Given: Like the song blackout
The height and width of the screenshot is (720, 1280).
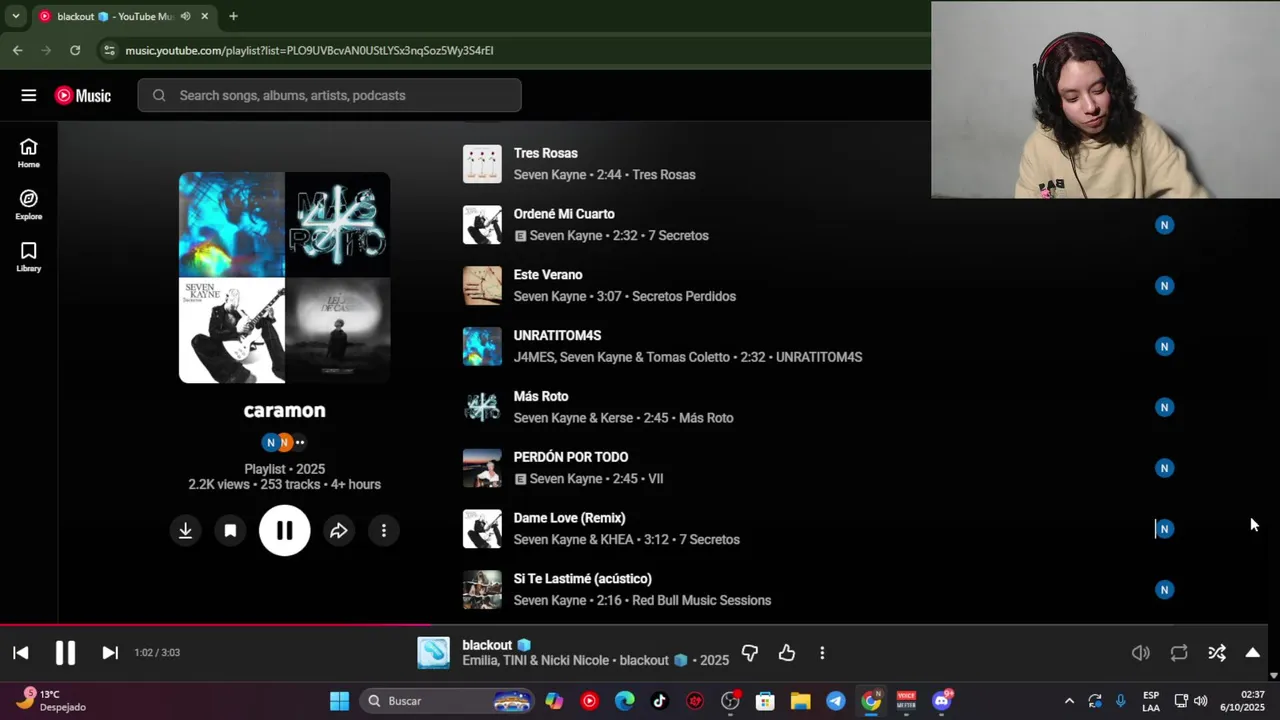Looking at the screenshot, I should (x=787, y=653).
